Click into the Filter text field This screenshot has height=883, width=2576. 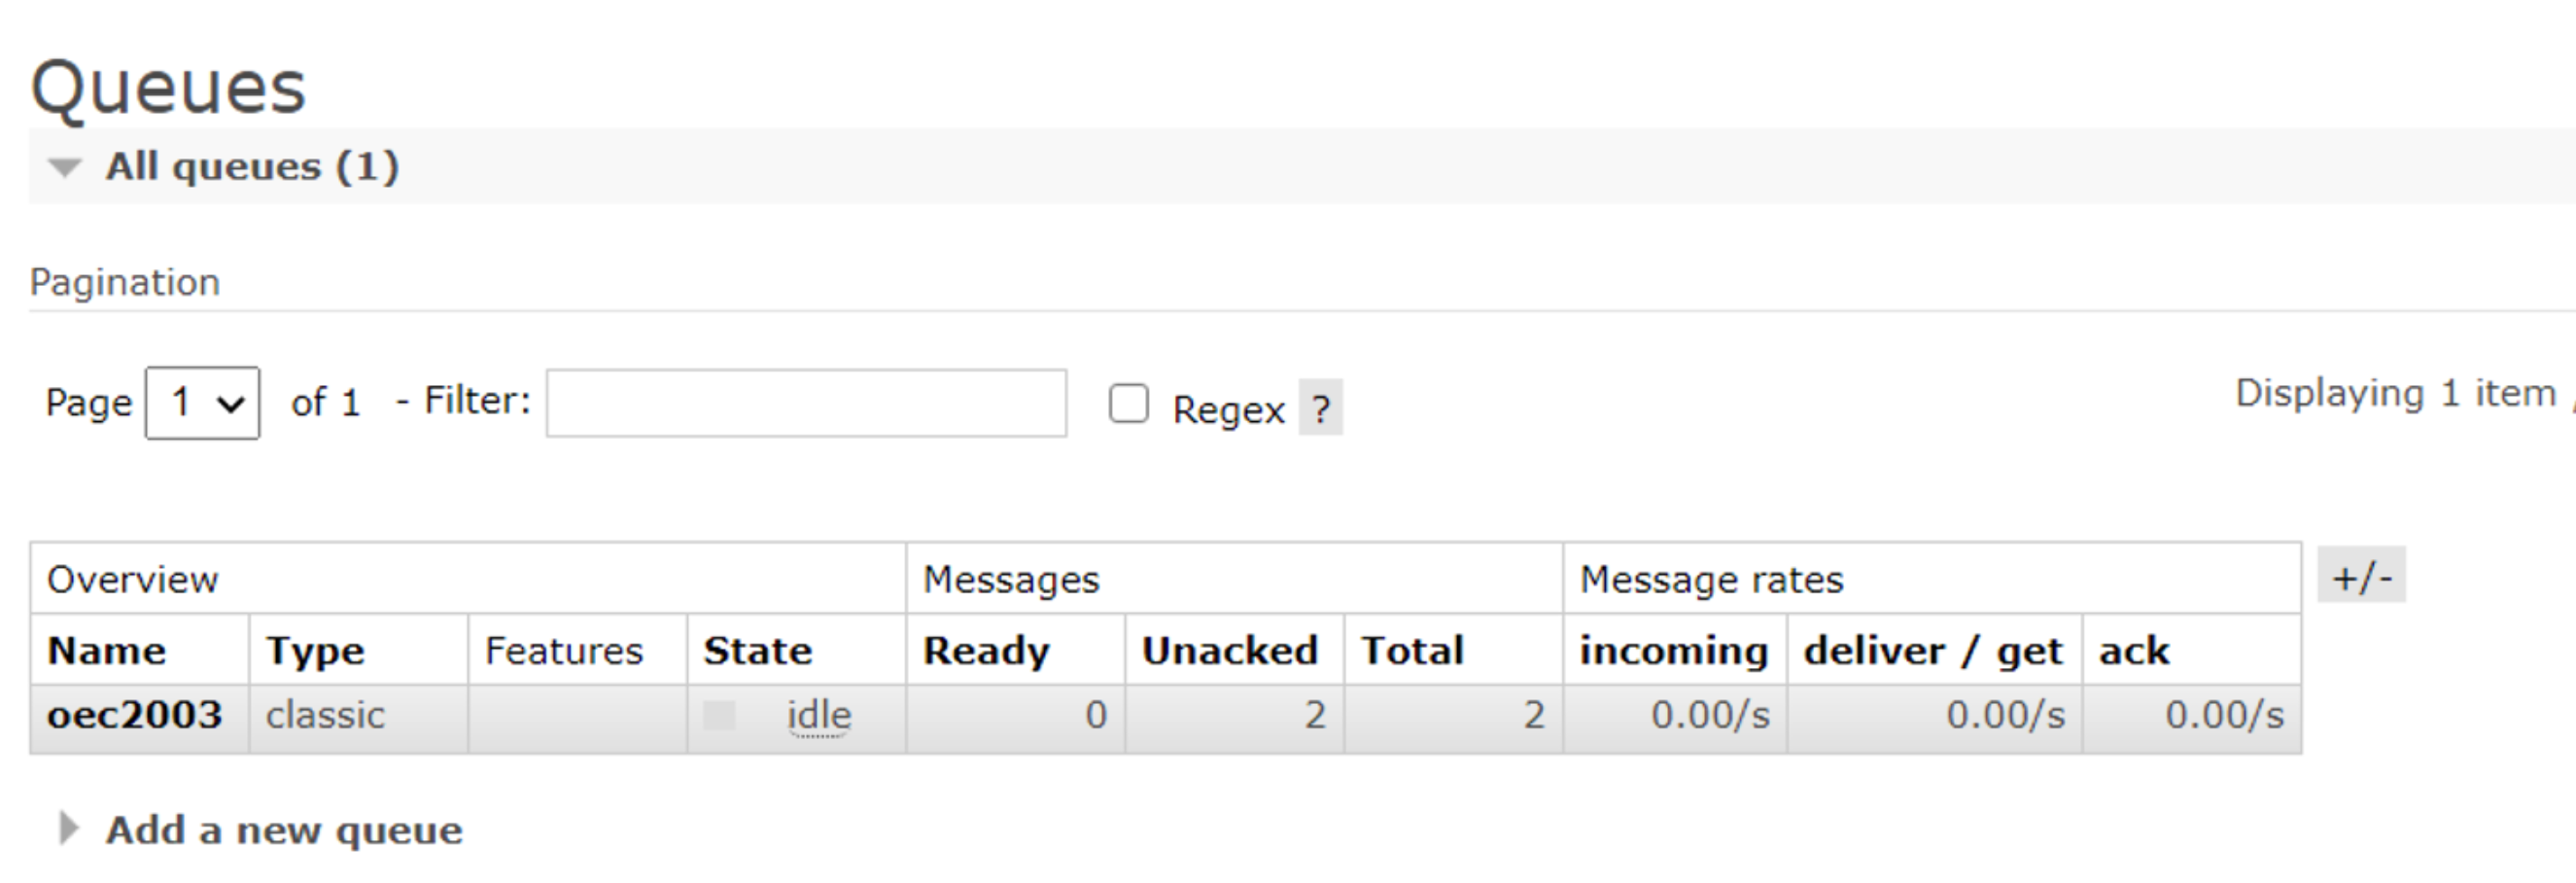click(x=806, y=403)
